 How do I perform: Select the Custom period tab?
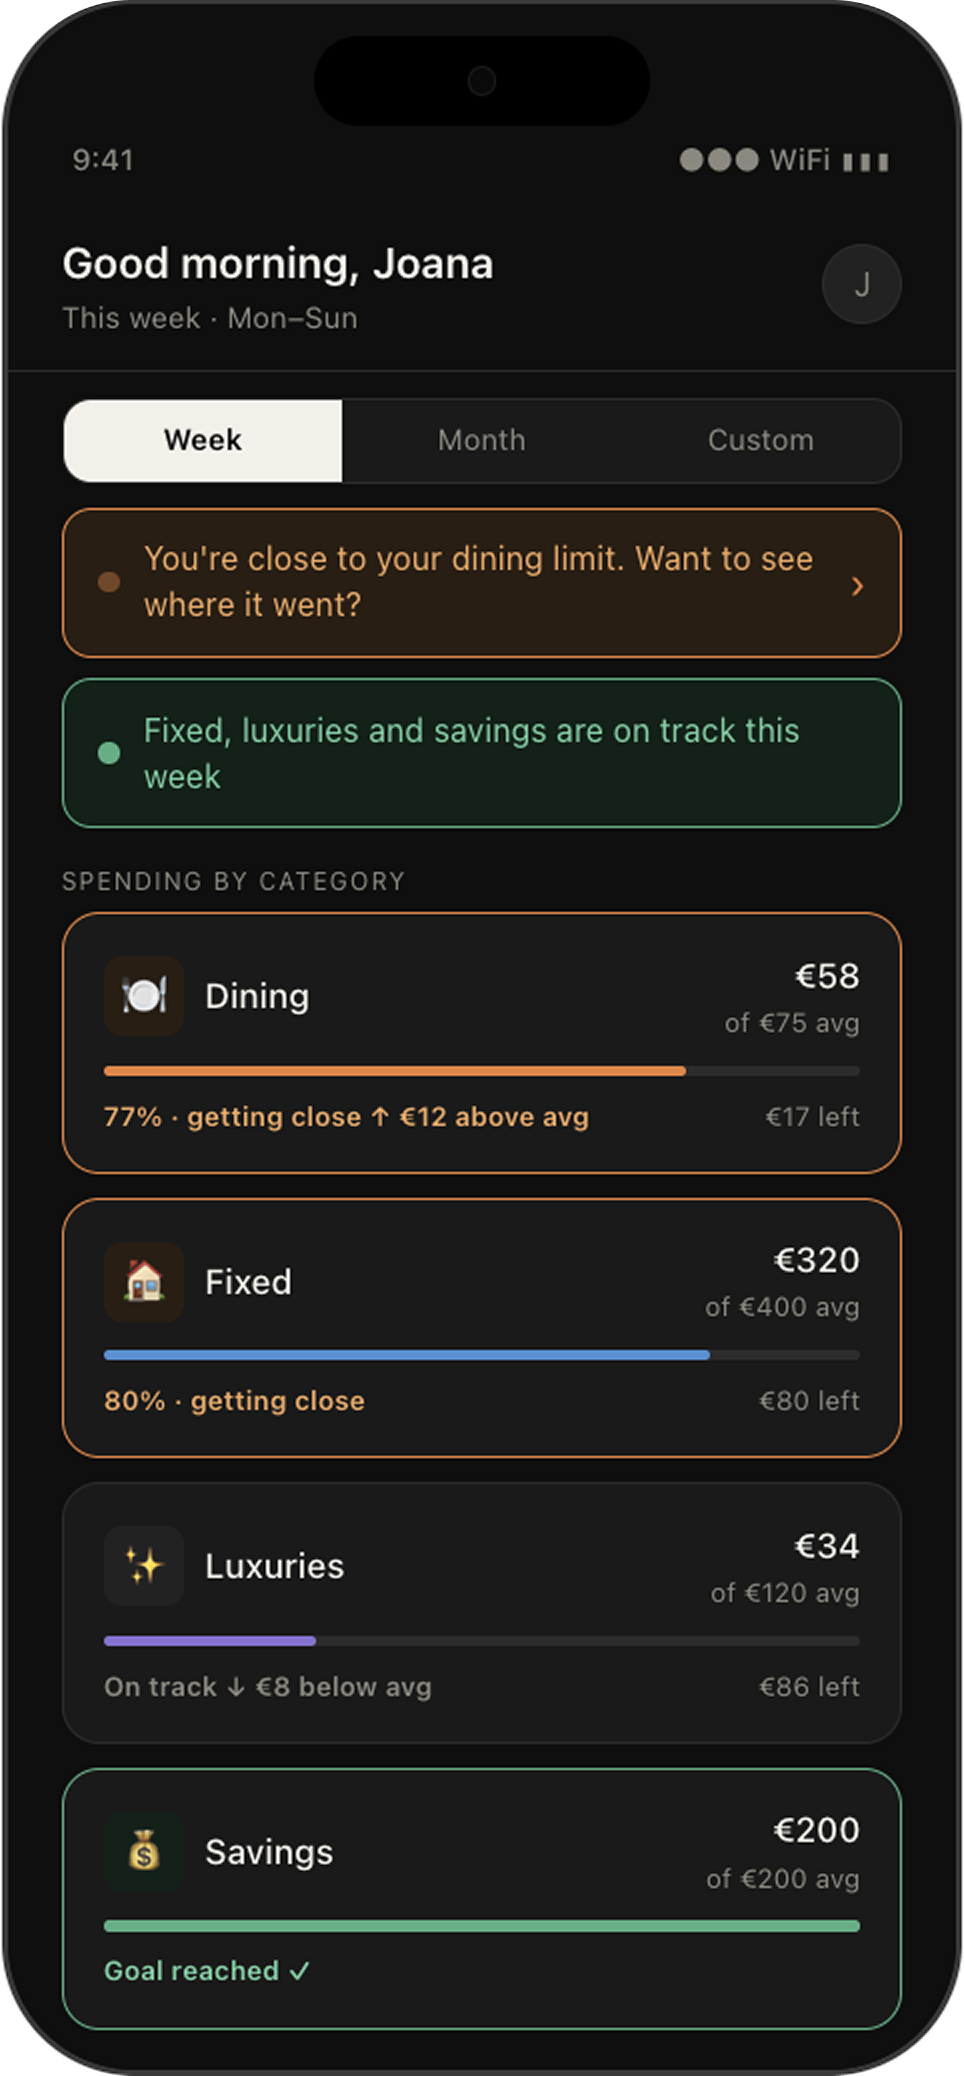pyautogui.click(x=760, y=441)
